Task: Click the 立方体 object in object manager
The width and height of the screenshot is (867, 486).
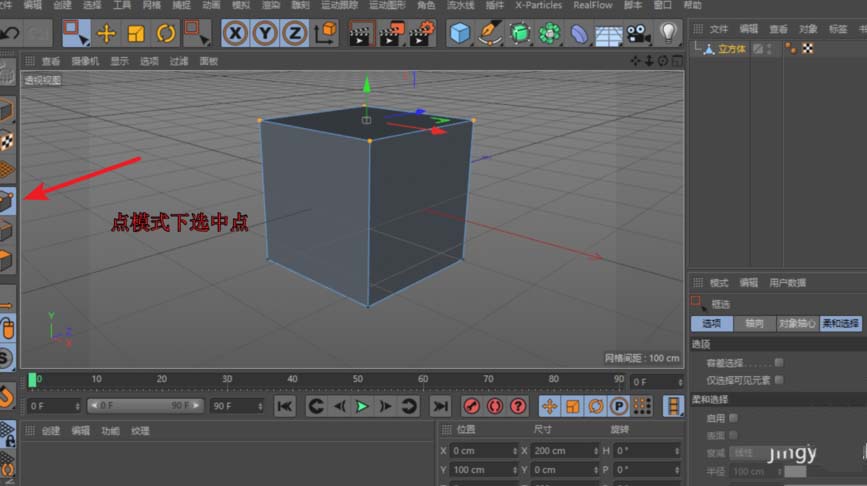Action: coord(731,48)
